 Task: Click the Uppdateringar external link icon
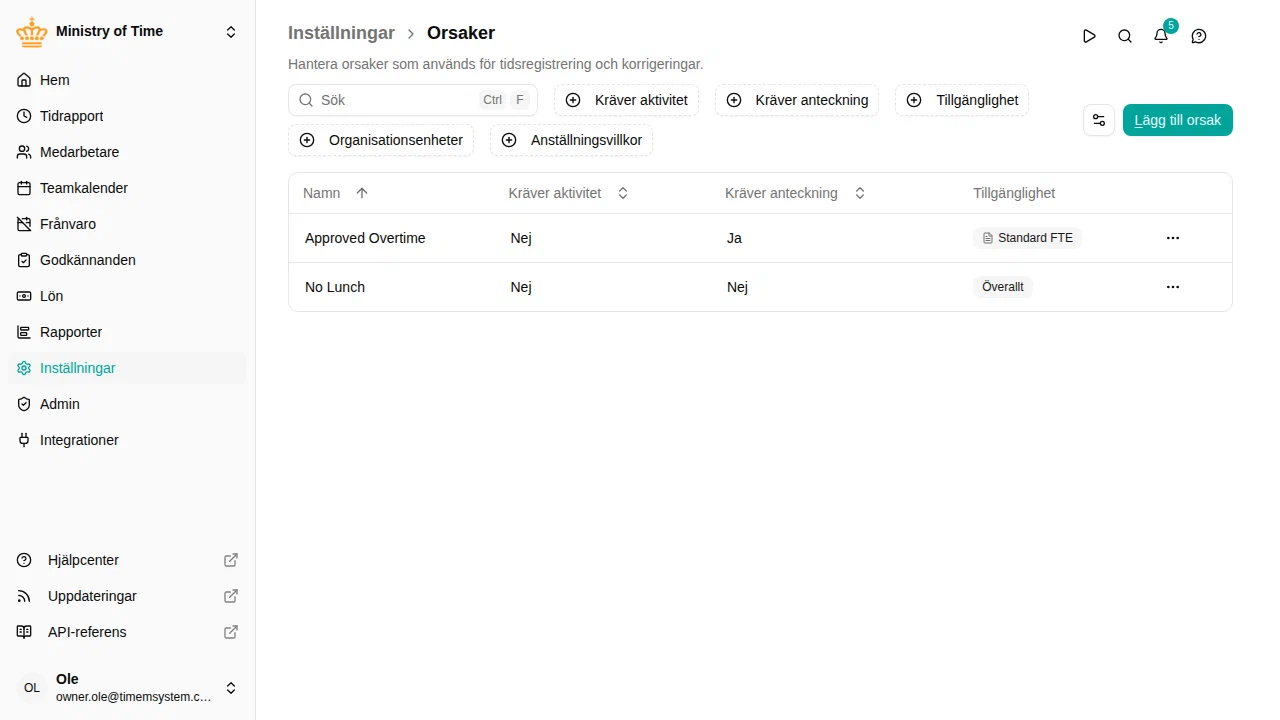pyautogui.click(x=231, y=596)
